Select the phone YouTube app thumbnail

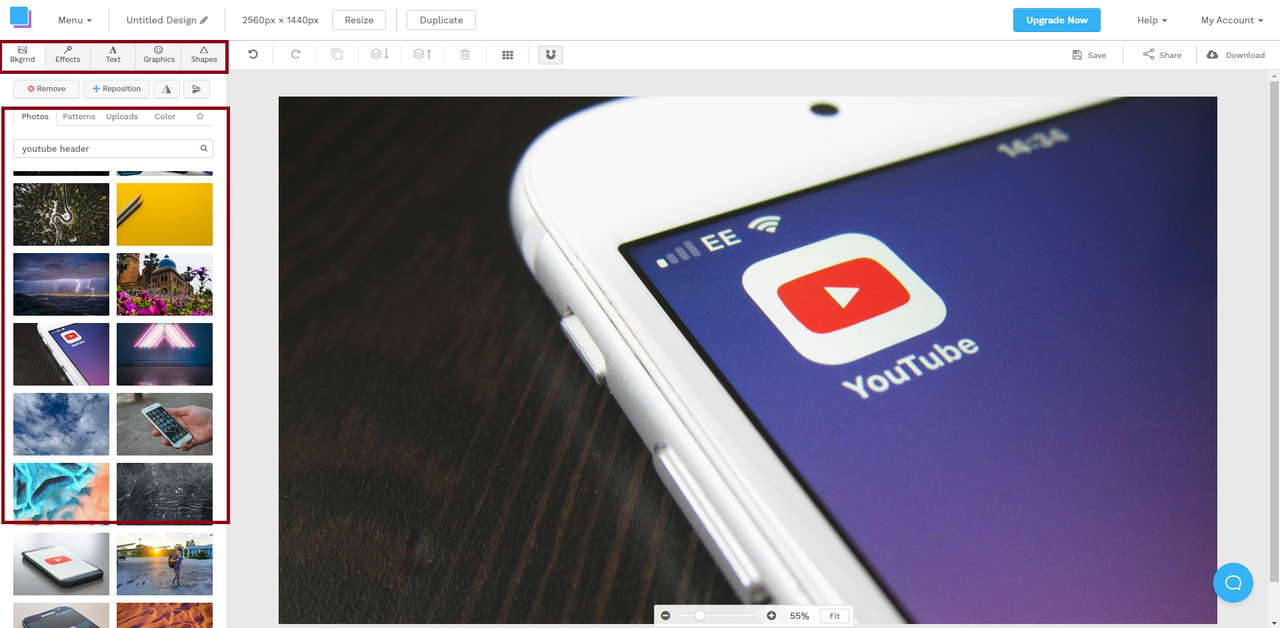pyautogui.click(x=61, y=354)
